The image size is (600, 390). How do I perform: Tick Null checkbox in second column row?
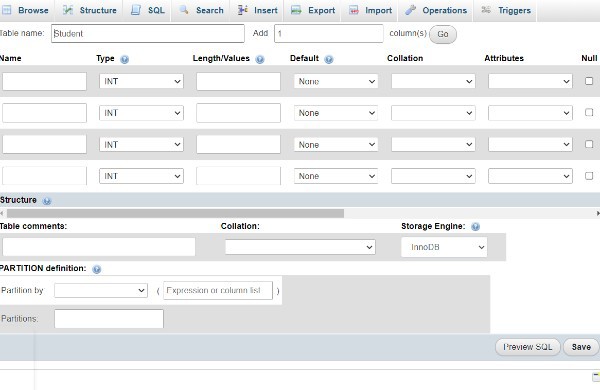(589, 113)
